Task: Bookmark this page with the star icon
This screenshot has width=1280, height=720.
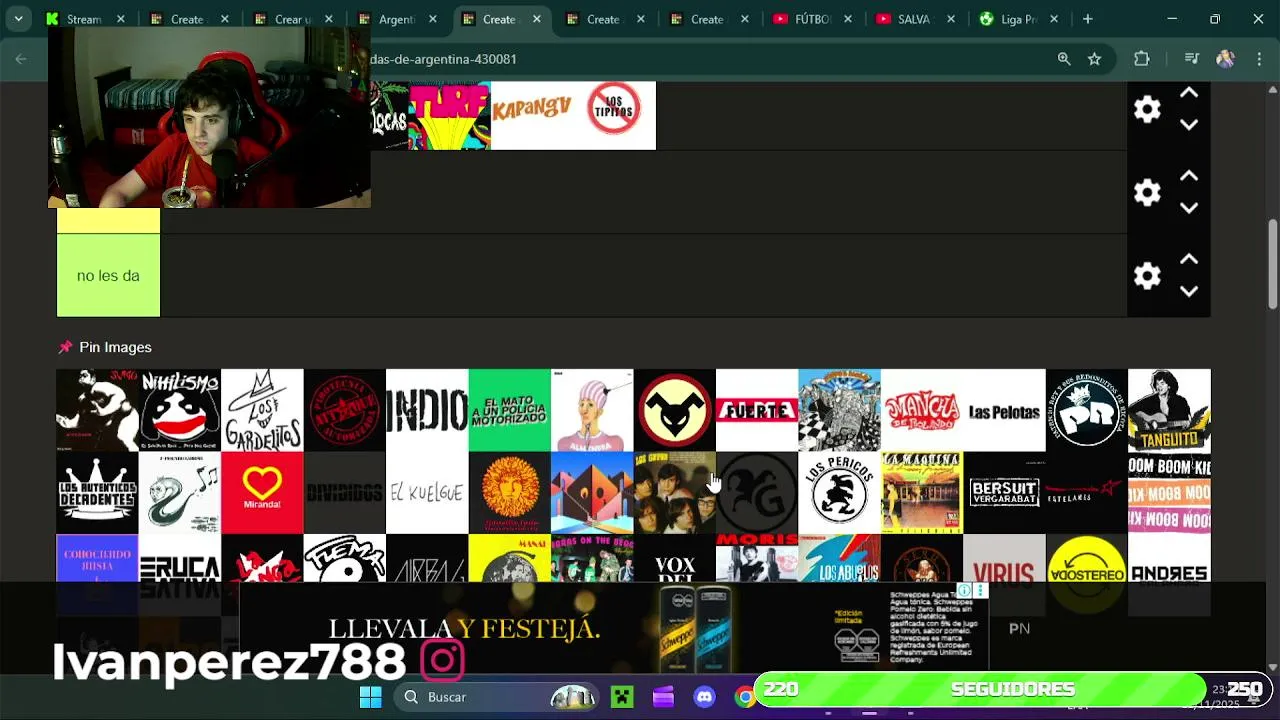Action: [x=1095, y=59]
